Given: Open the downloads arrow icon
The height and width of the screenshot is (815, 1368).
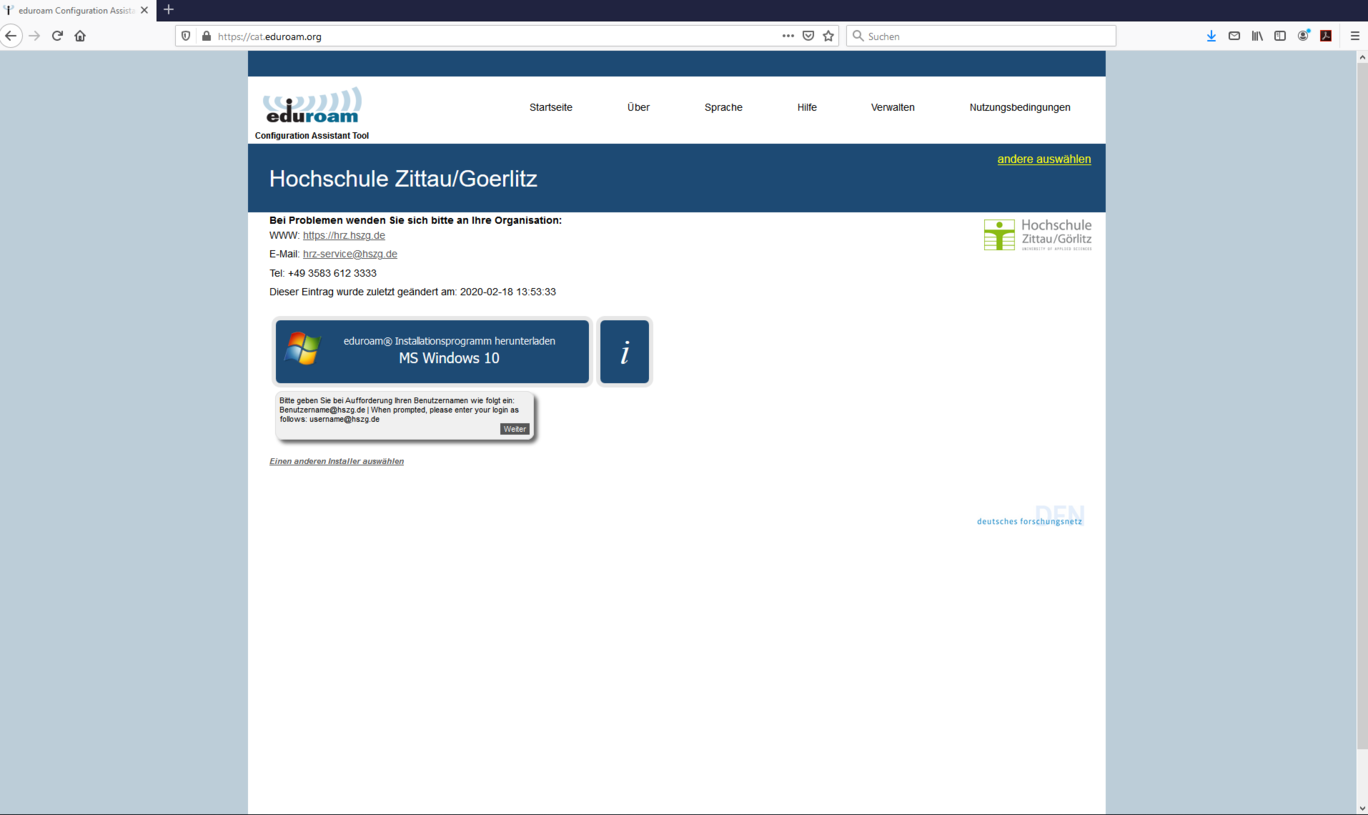Looking at the screenshot, I should click(1211, 36).
